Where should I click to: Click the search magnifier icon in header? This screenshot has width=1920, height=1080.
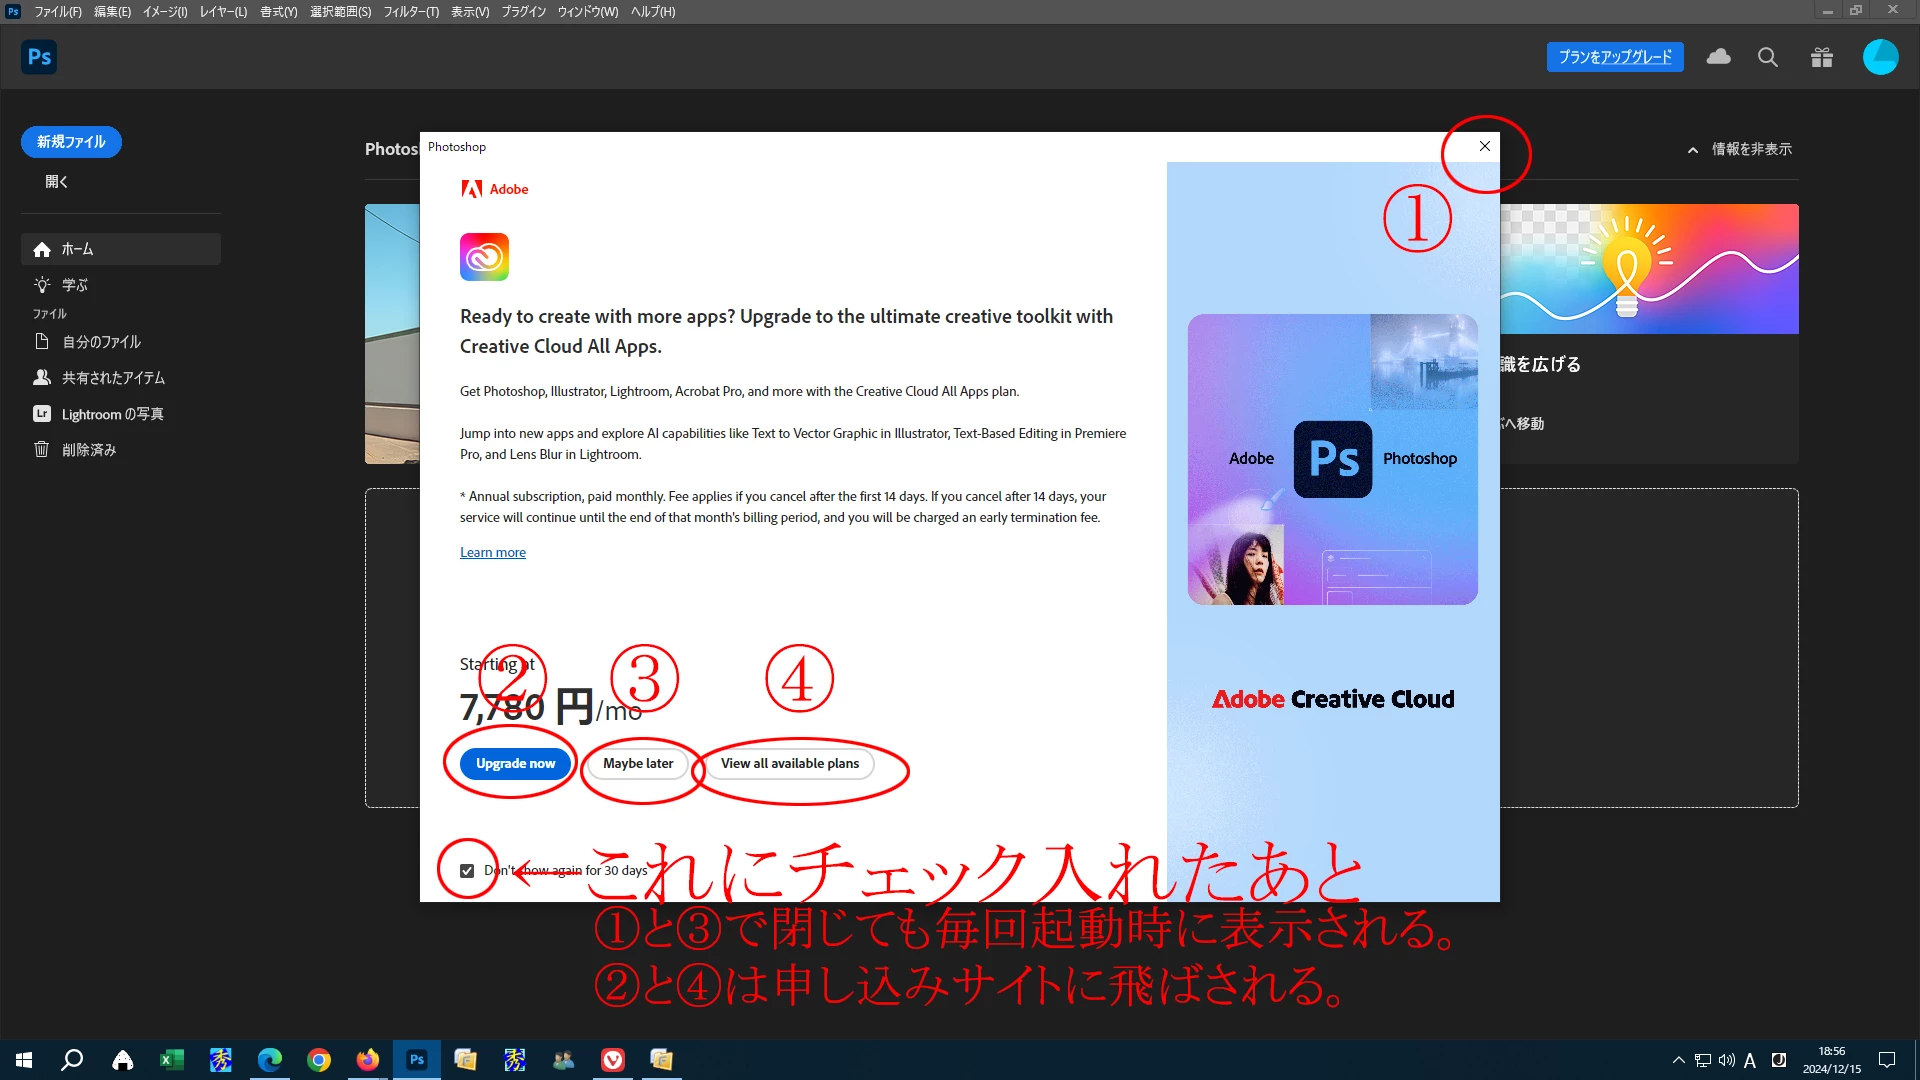[1767, 57]
